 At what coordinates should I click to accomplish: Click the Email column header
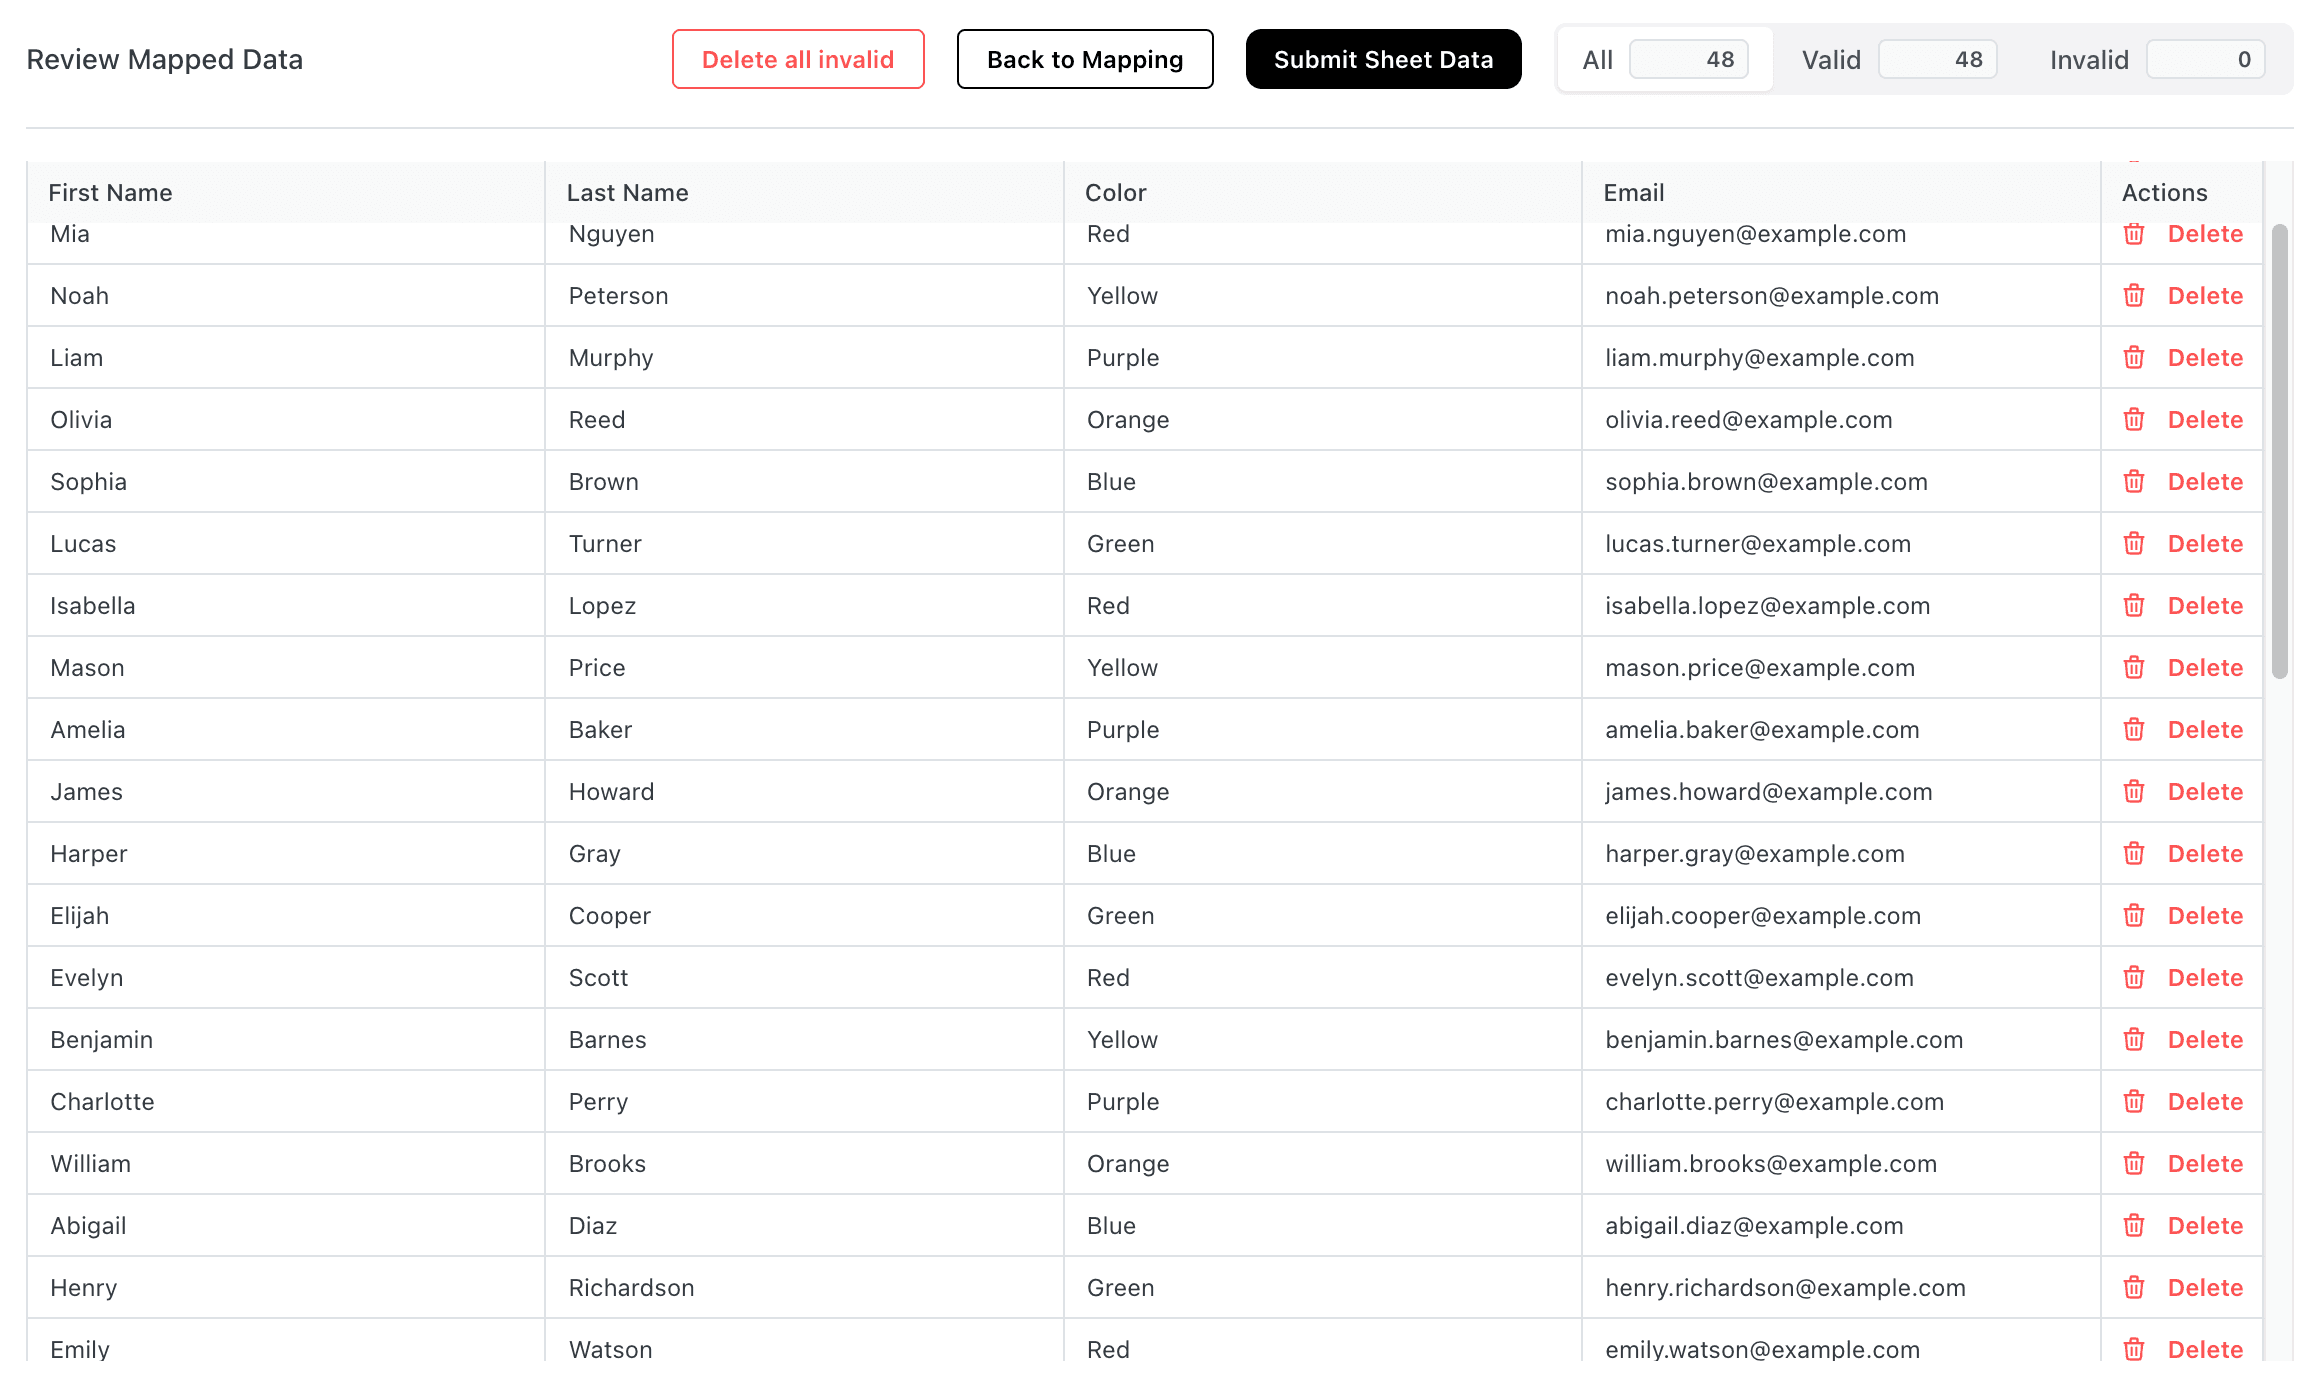click(1634, 192)
